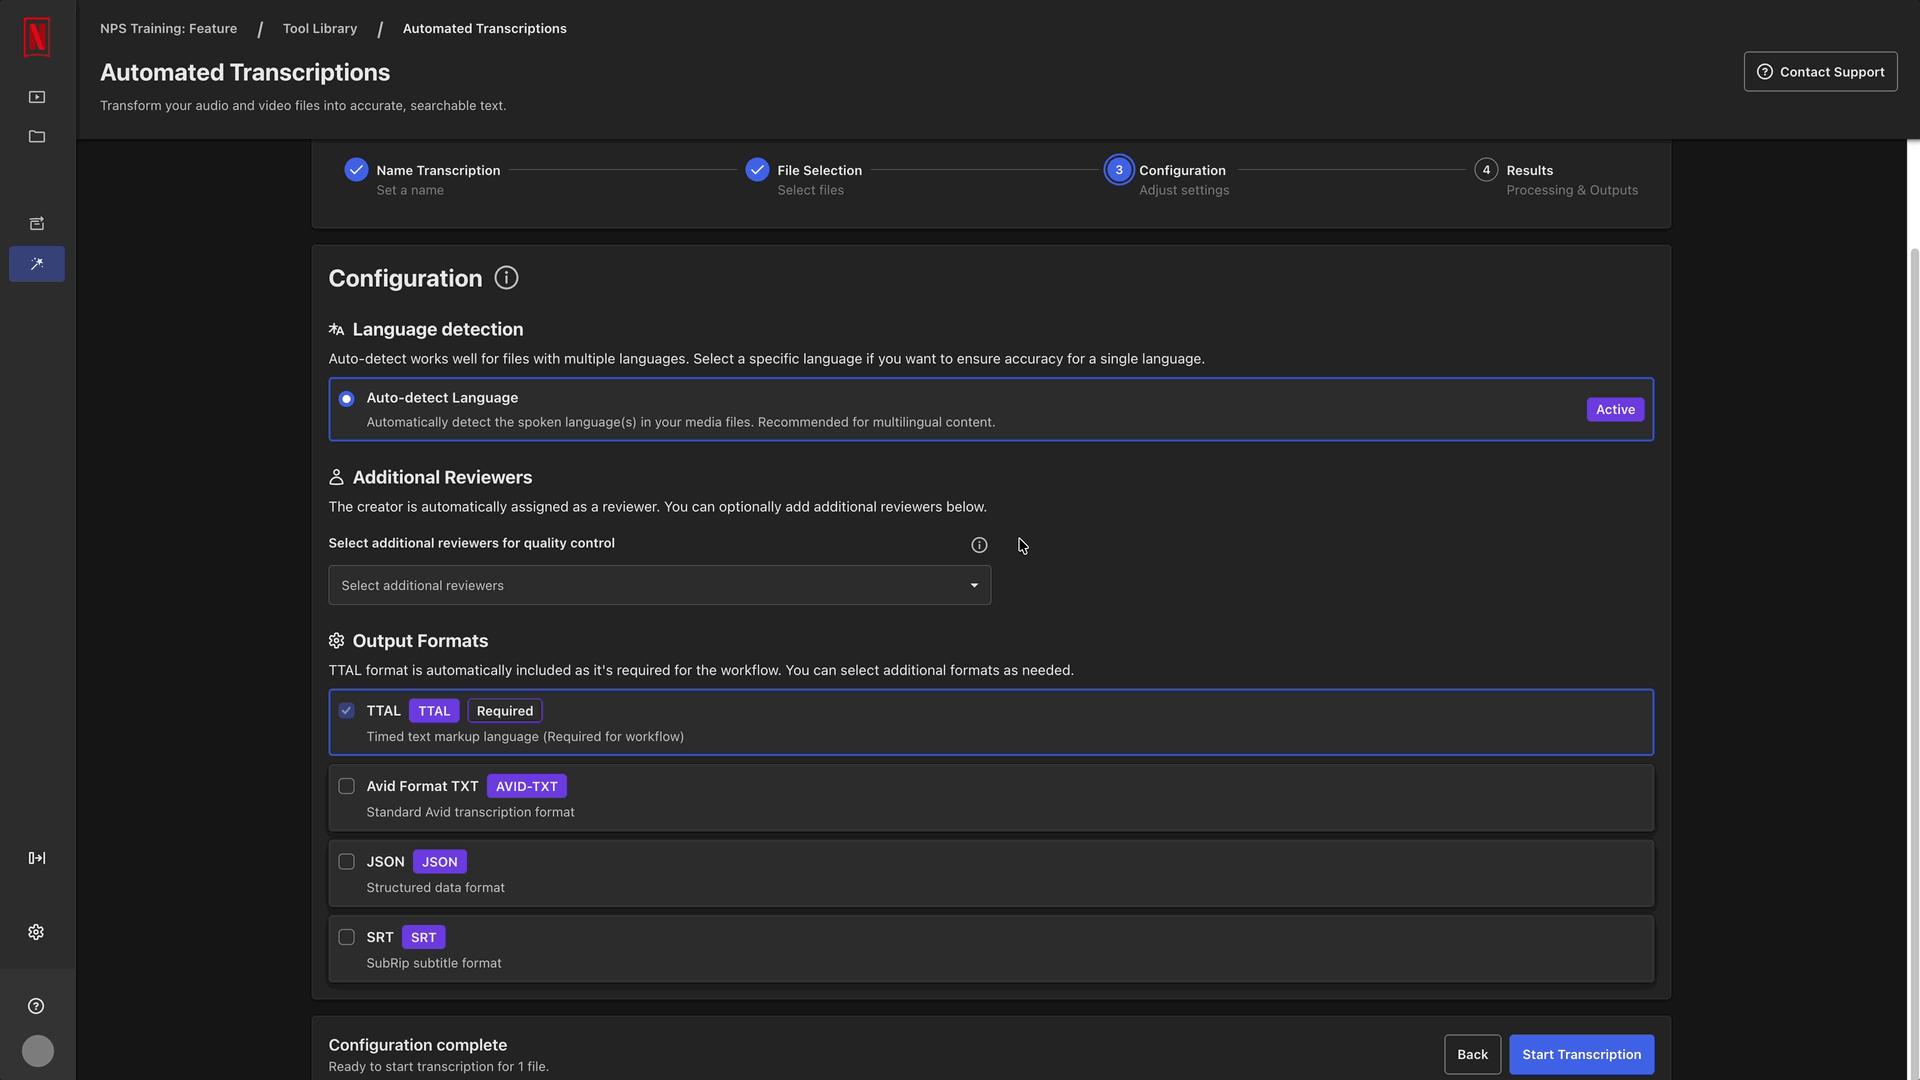This screenshot has width=1920, height=1080.
Task: Go to NPS Training: Feature breadcrumb
Action: pos(168,28)
